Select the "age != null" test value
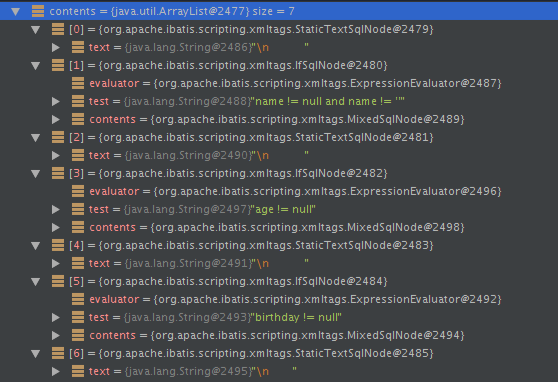 (284, 209)
